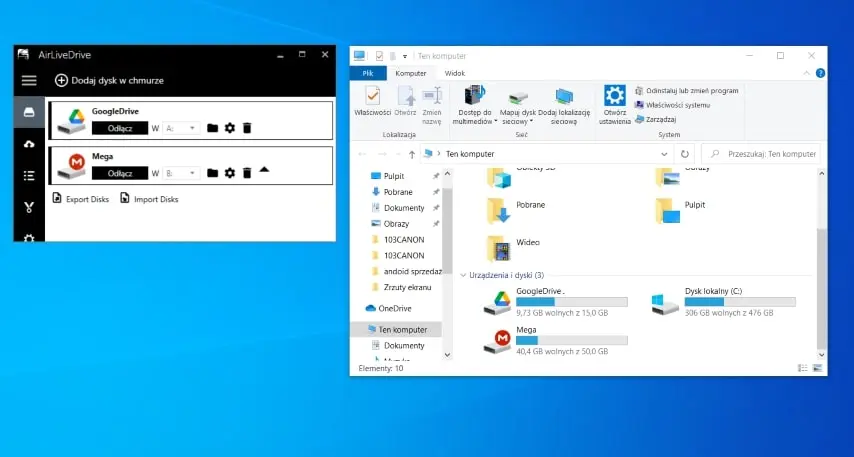Select the cloud upload sidebar icon
Viewport: 854px width, 457px height.
(x=29, y=144)
